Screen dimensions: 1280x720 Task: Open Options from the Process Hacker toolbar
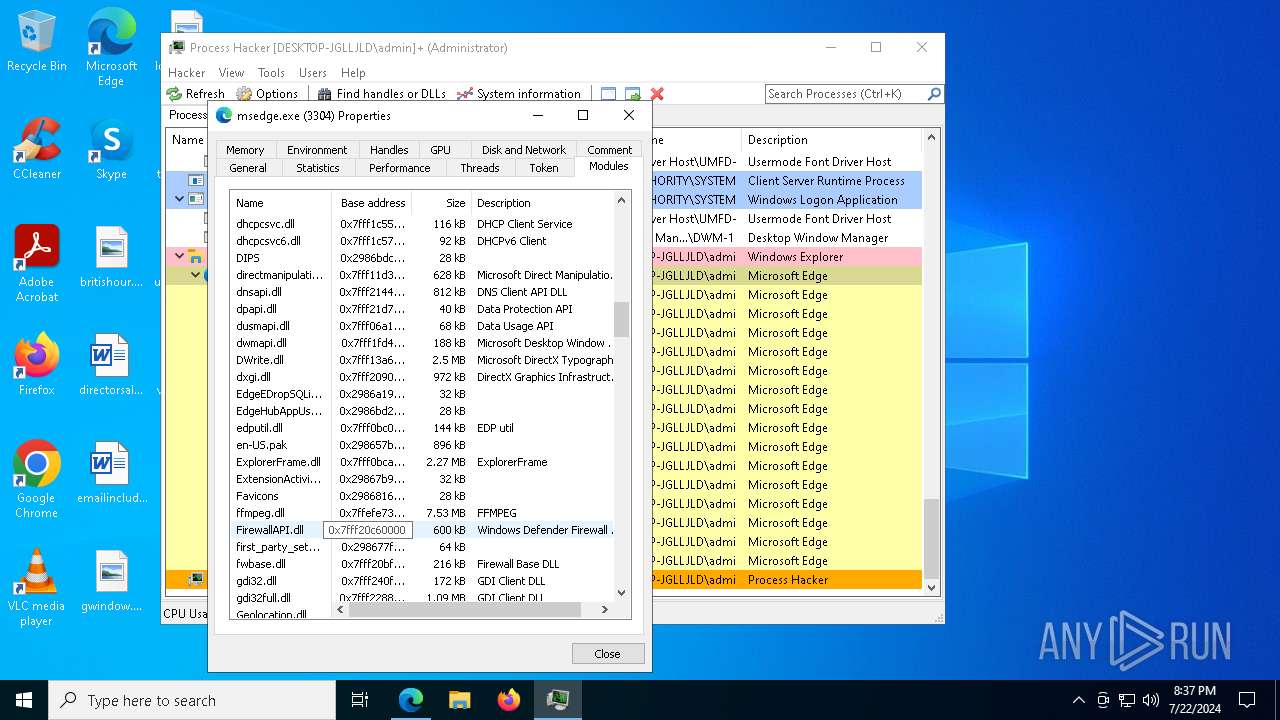[267, 94]
